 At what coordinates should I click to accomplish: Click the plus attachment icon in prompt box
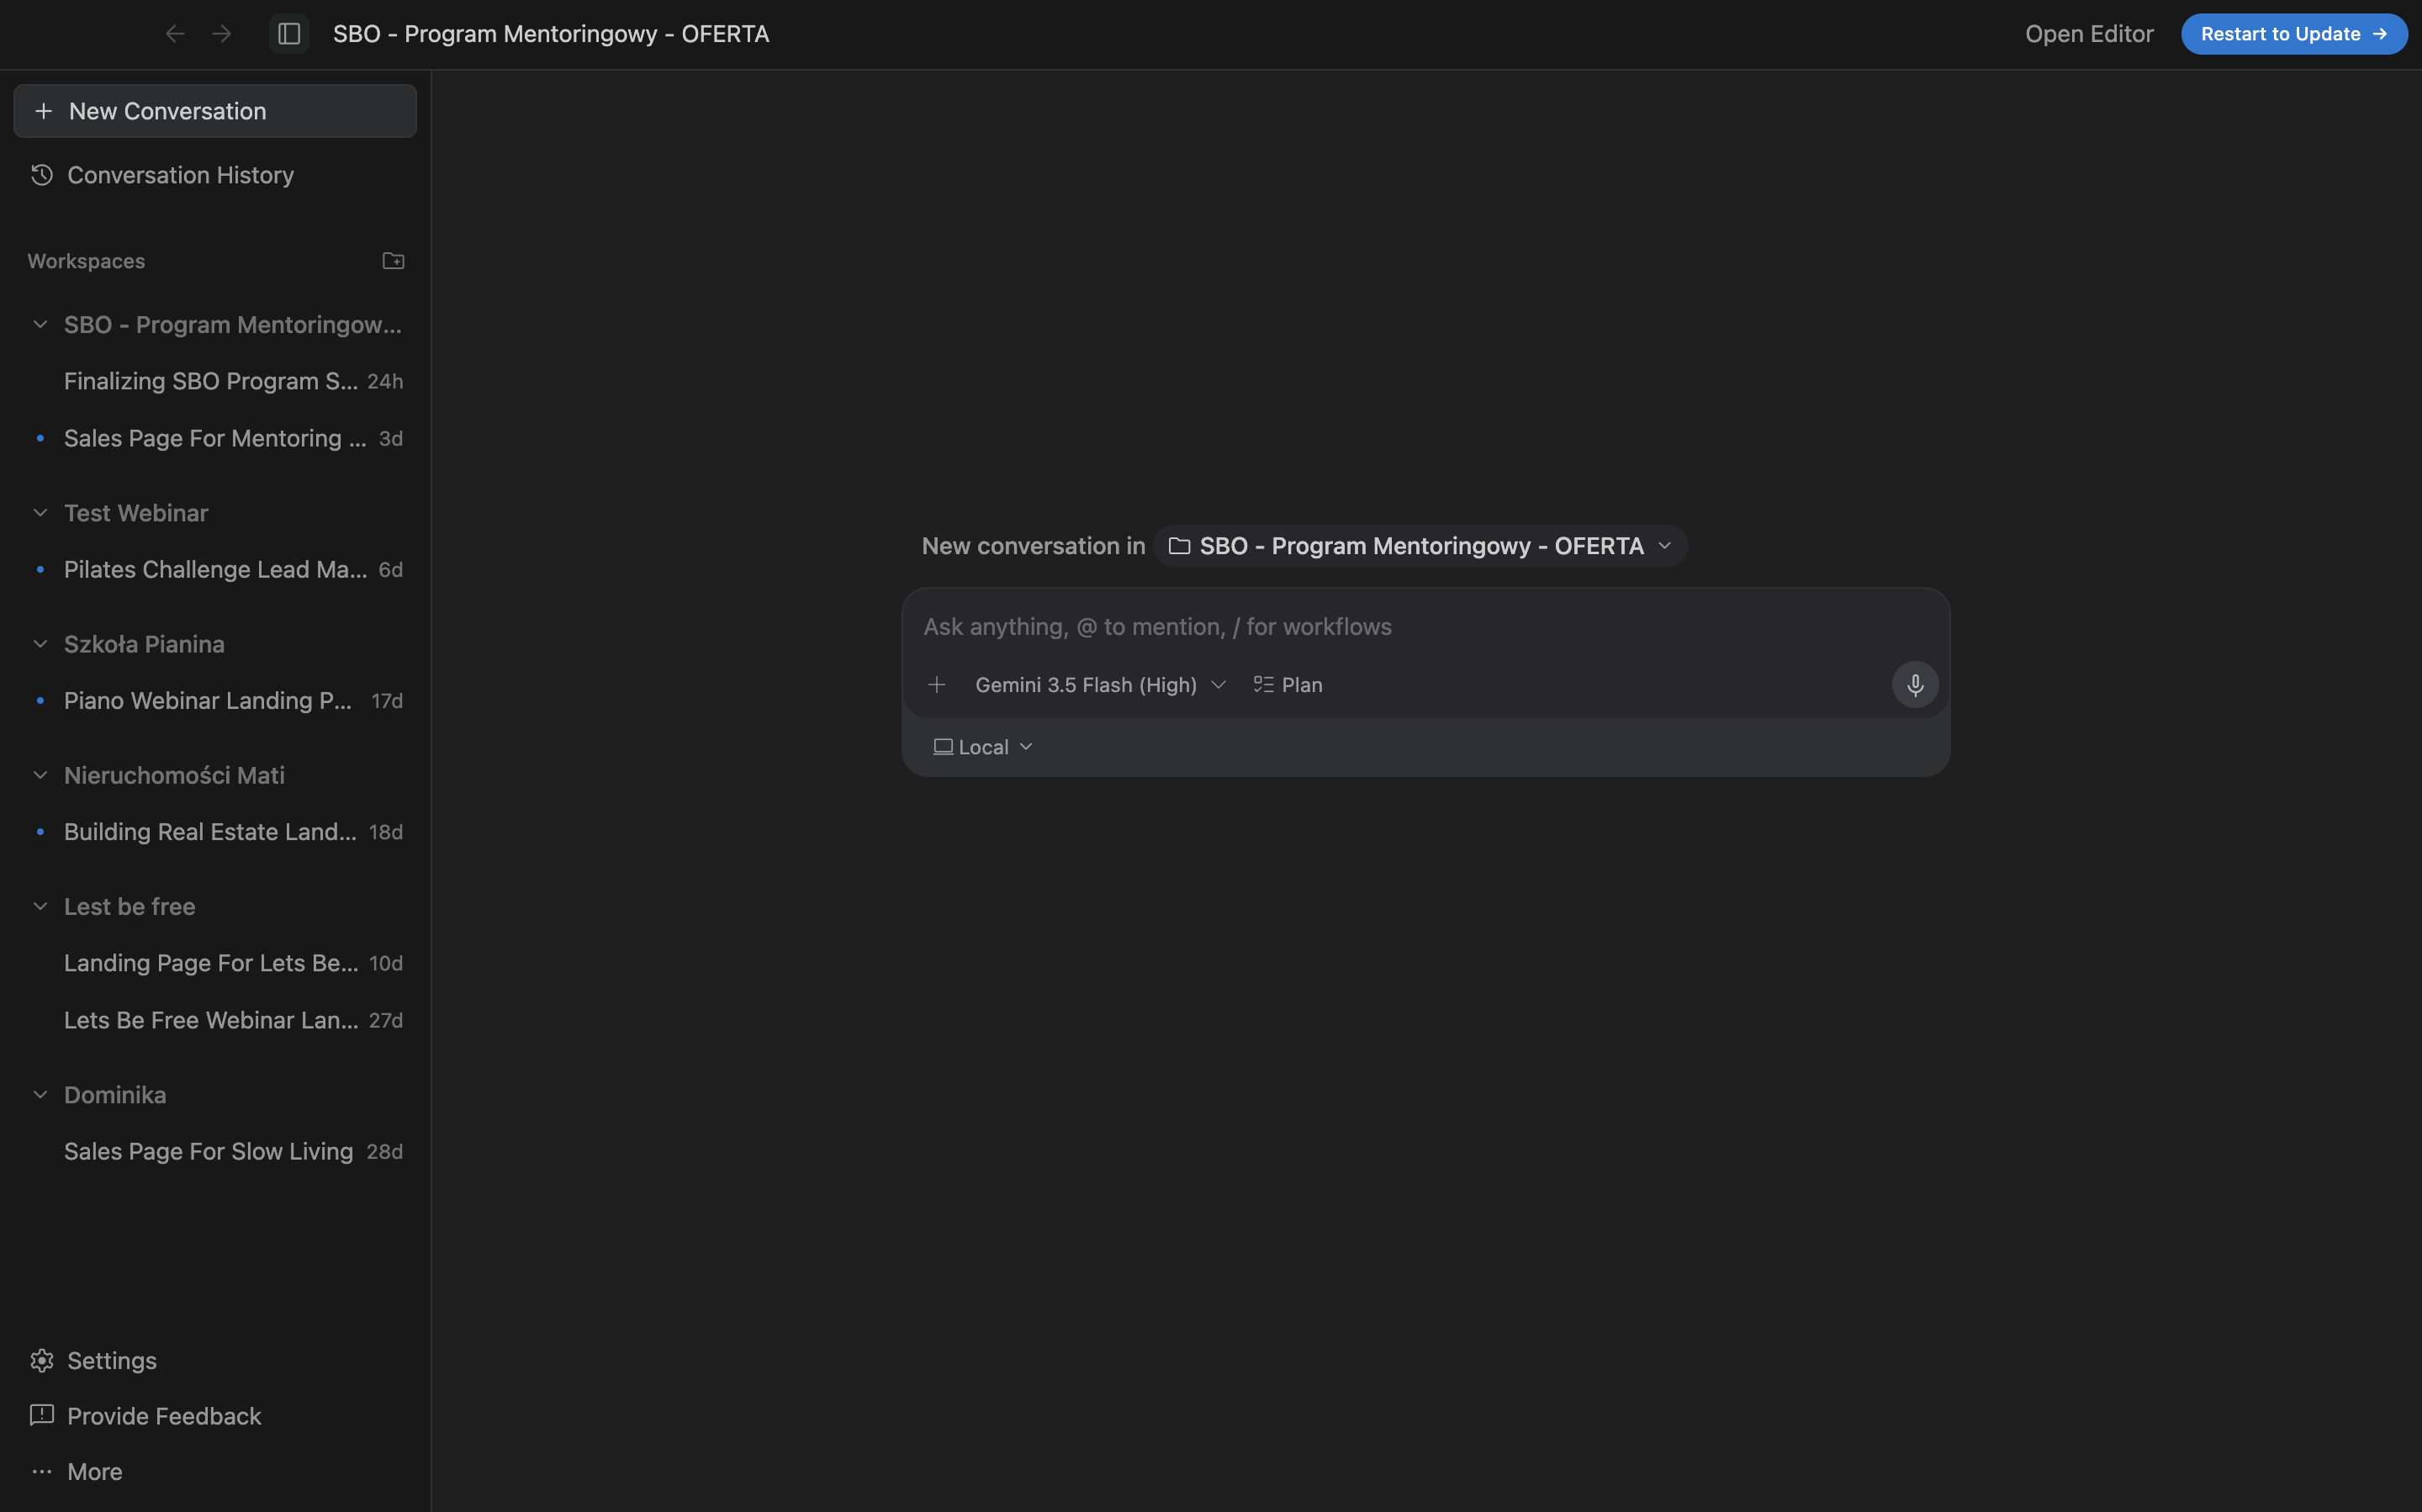point(936,685)
